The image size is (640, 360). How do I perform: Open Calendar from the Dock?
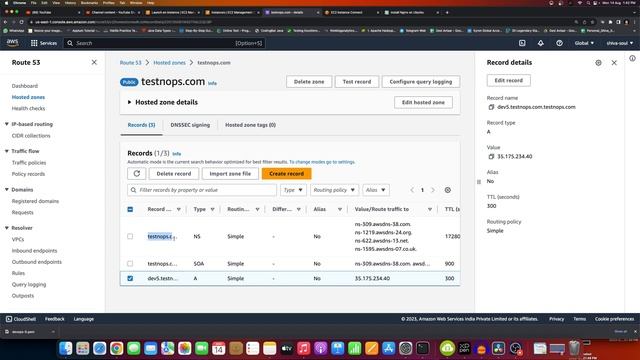click(218, 348)
